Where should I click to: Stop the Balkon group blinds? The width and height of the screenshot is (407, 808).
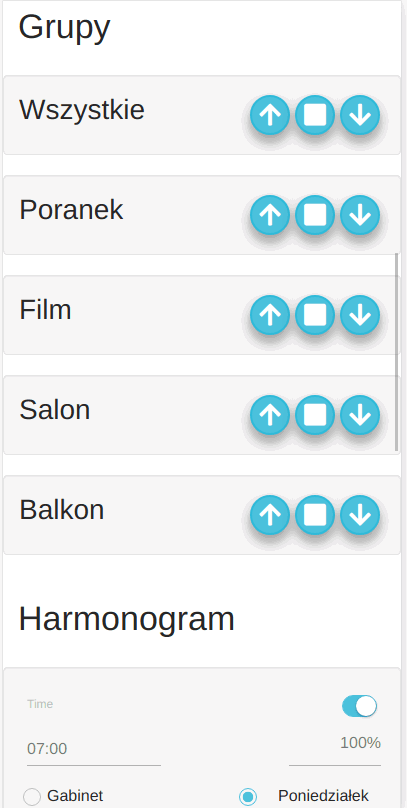pos(315,515)
